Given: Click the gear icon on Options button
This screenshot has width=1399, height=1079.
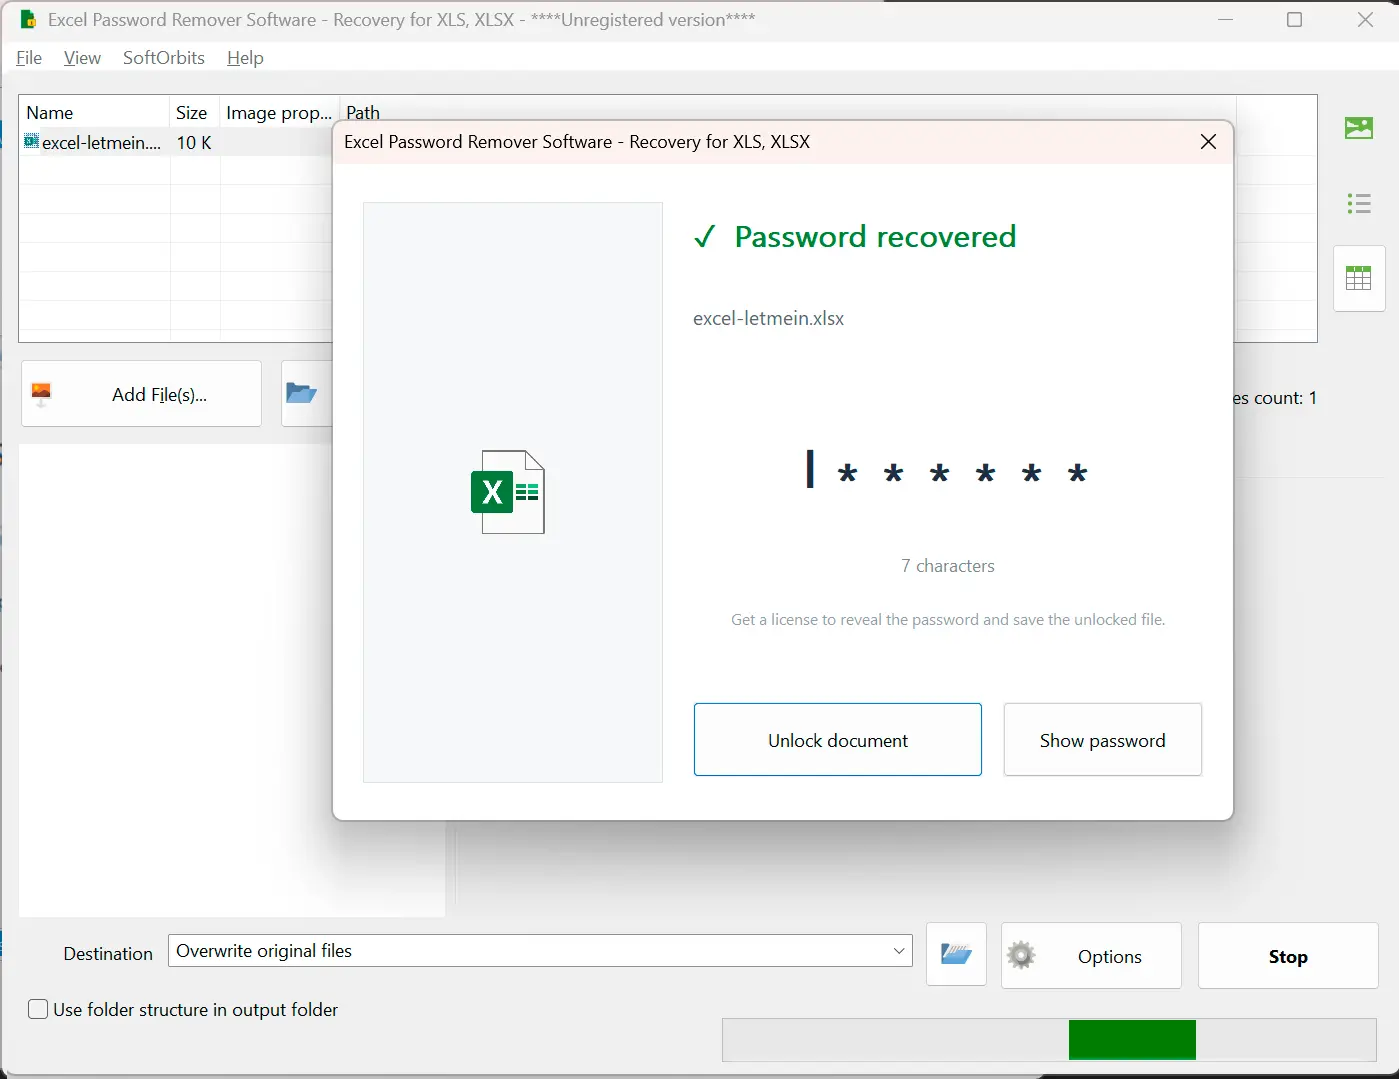Looking at the screenshot, I should point(1021,955).
